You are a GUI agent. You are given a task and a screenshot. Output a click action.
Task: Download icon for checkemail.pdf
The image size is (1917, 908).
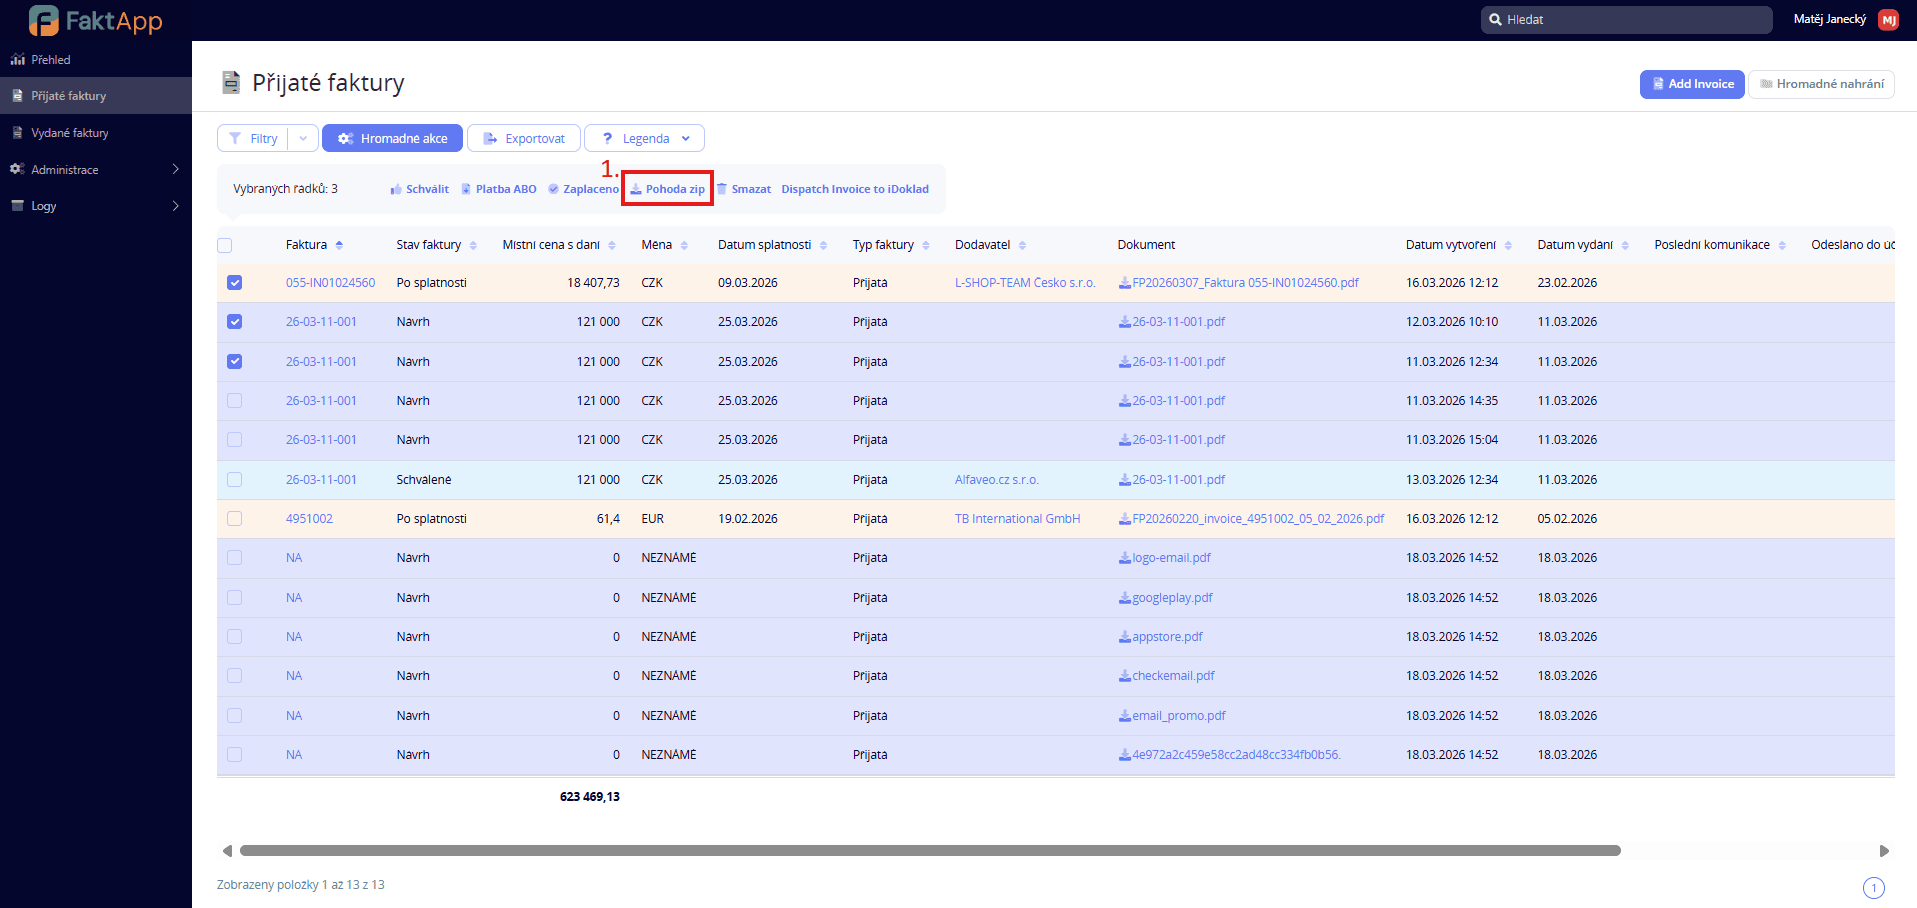1124,676
